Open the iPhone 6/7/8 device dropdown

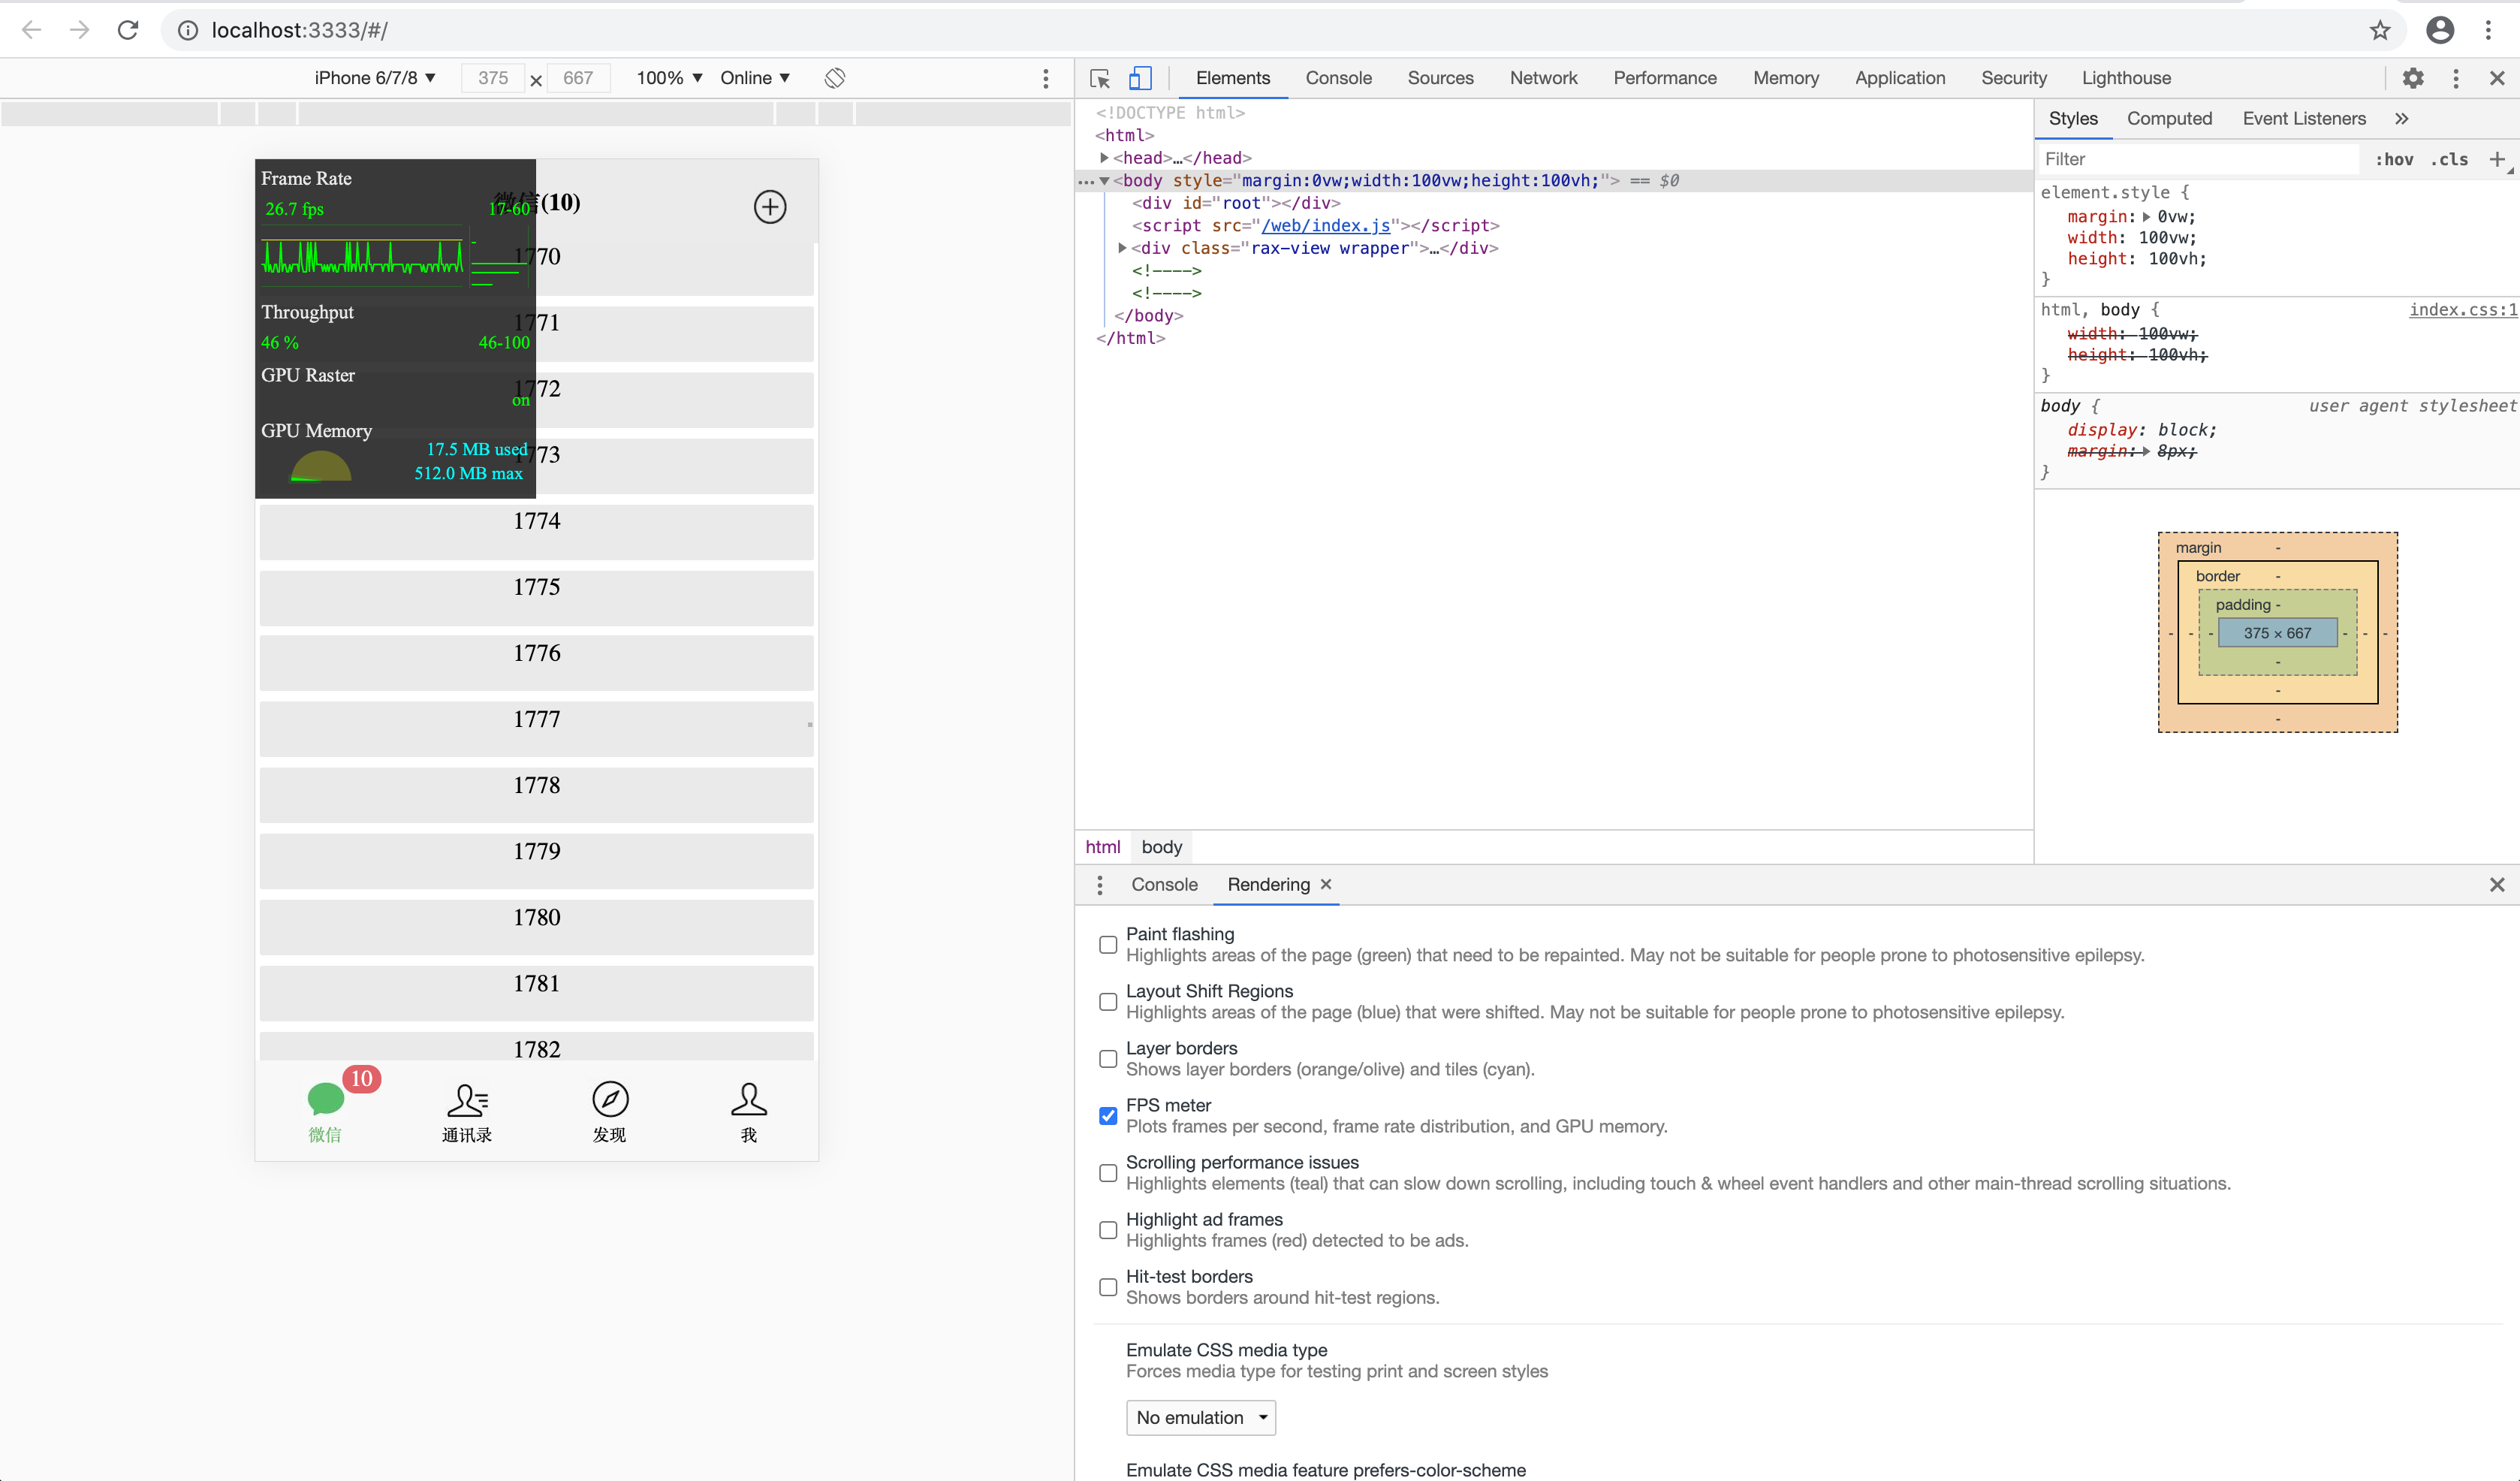tap(375, 78)
